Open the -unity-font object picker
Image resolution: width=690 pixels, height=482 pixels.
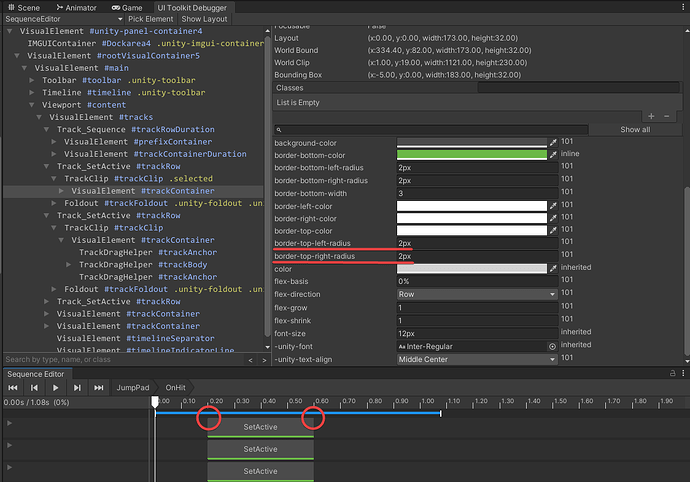click(x=552, y=346)
